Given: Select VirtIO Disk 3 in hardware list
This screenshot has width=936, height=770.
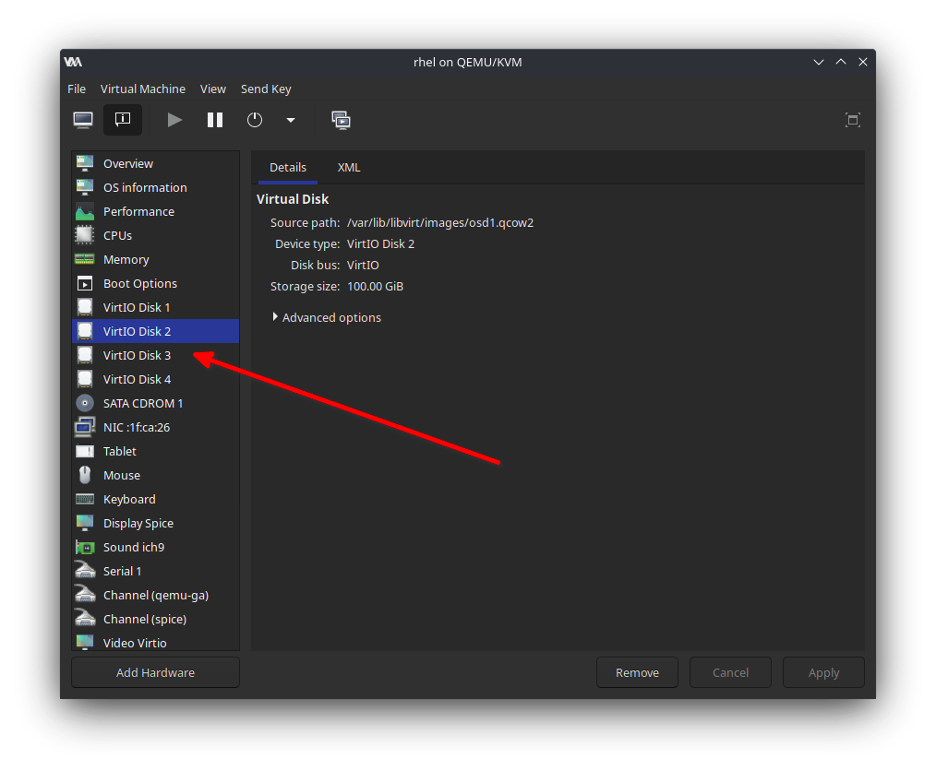Looking at the screenshot, I should pos(137,355).
